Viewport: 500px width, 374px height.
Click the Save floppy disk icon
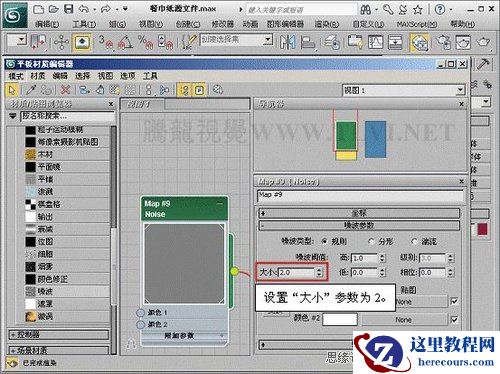click(69, 9)
